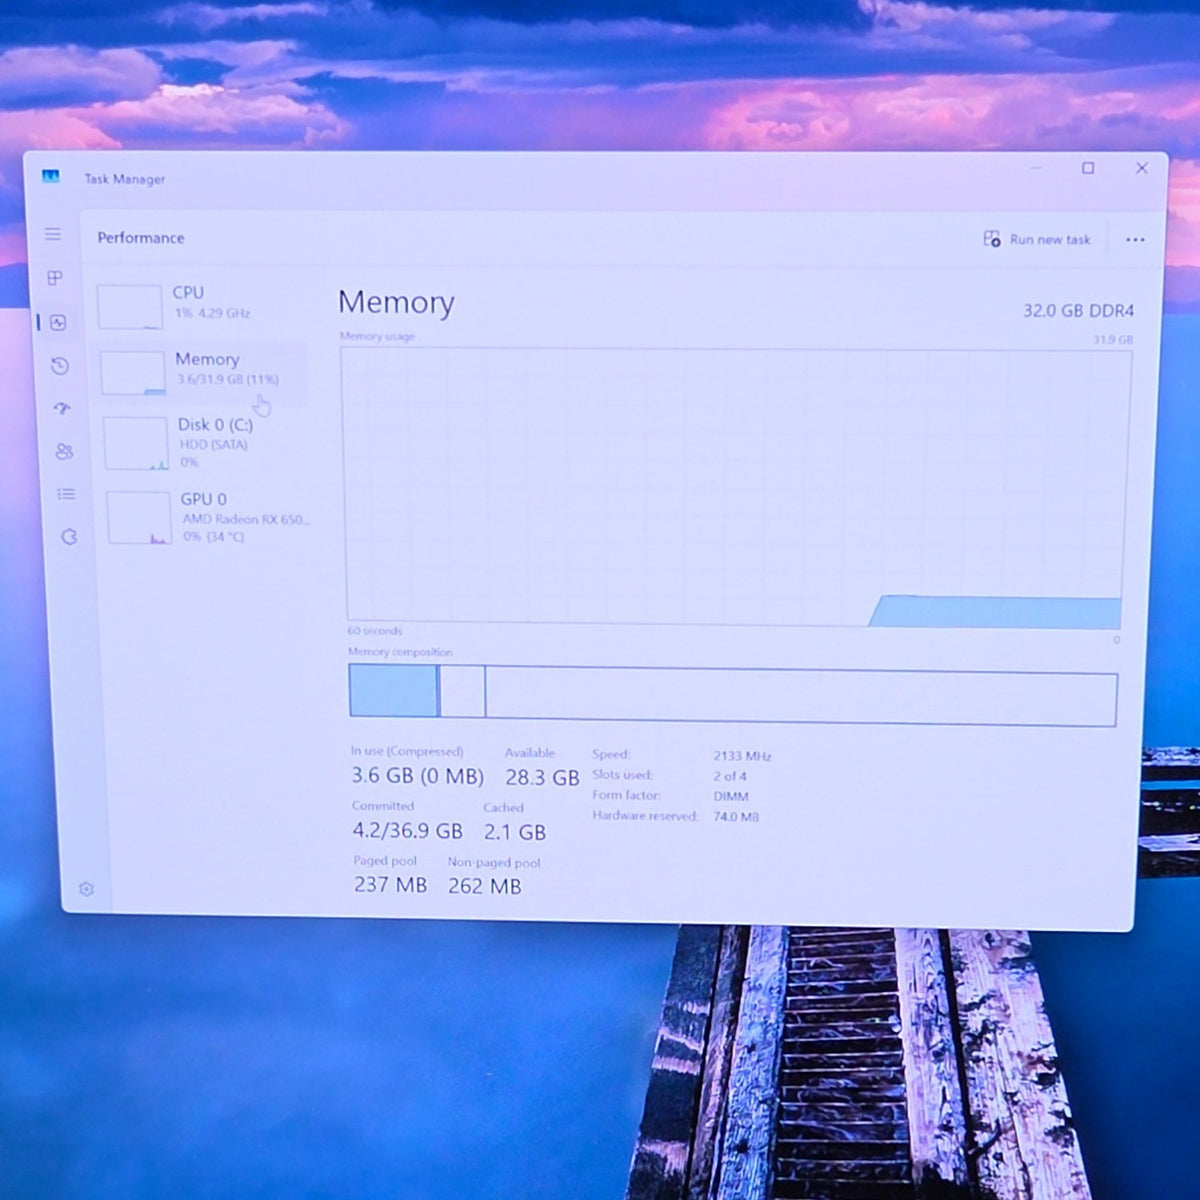This screenshot has height=1200, width=1200.
Task: Click the Run new task button
Action: (1037, 239)
